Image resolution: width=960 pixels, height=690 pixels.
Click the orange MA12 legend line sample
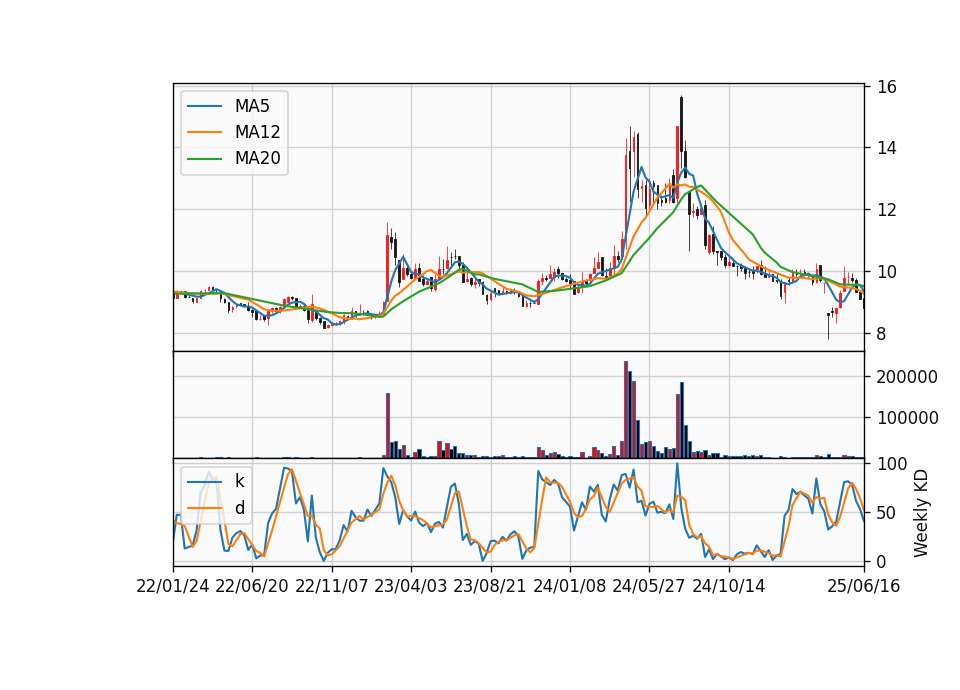tap(204, 132)
